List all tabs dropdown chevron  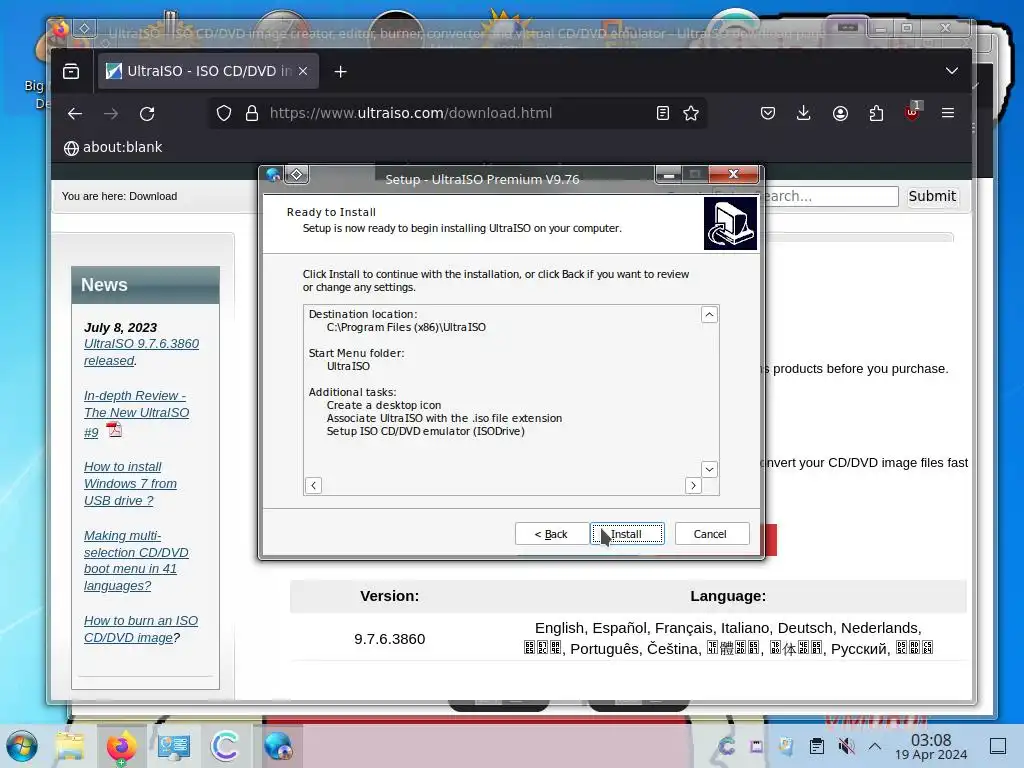pyautogui.click(x=952, y=71)
